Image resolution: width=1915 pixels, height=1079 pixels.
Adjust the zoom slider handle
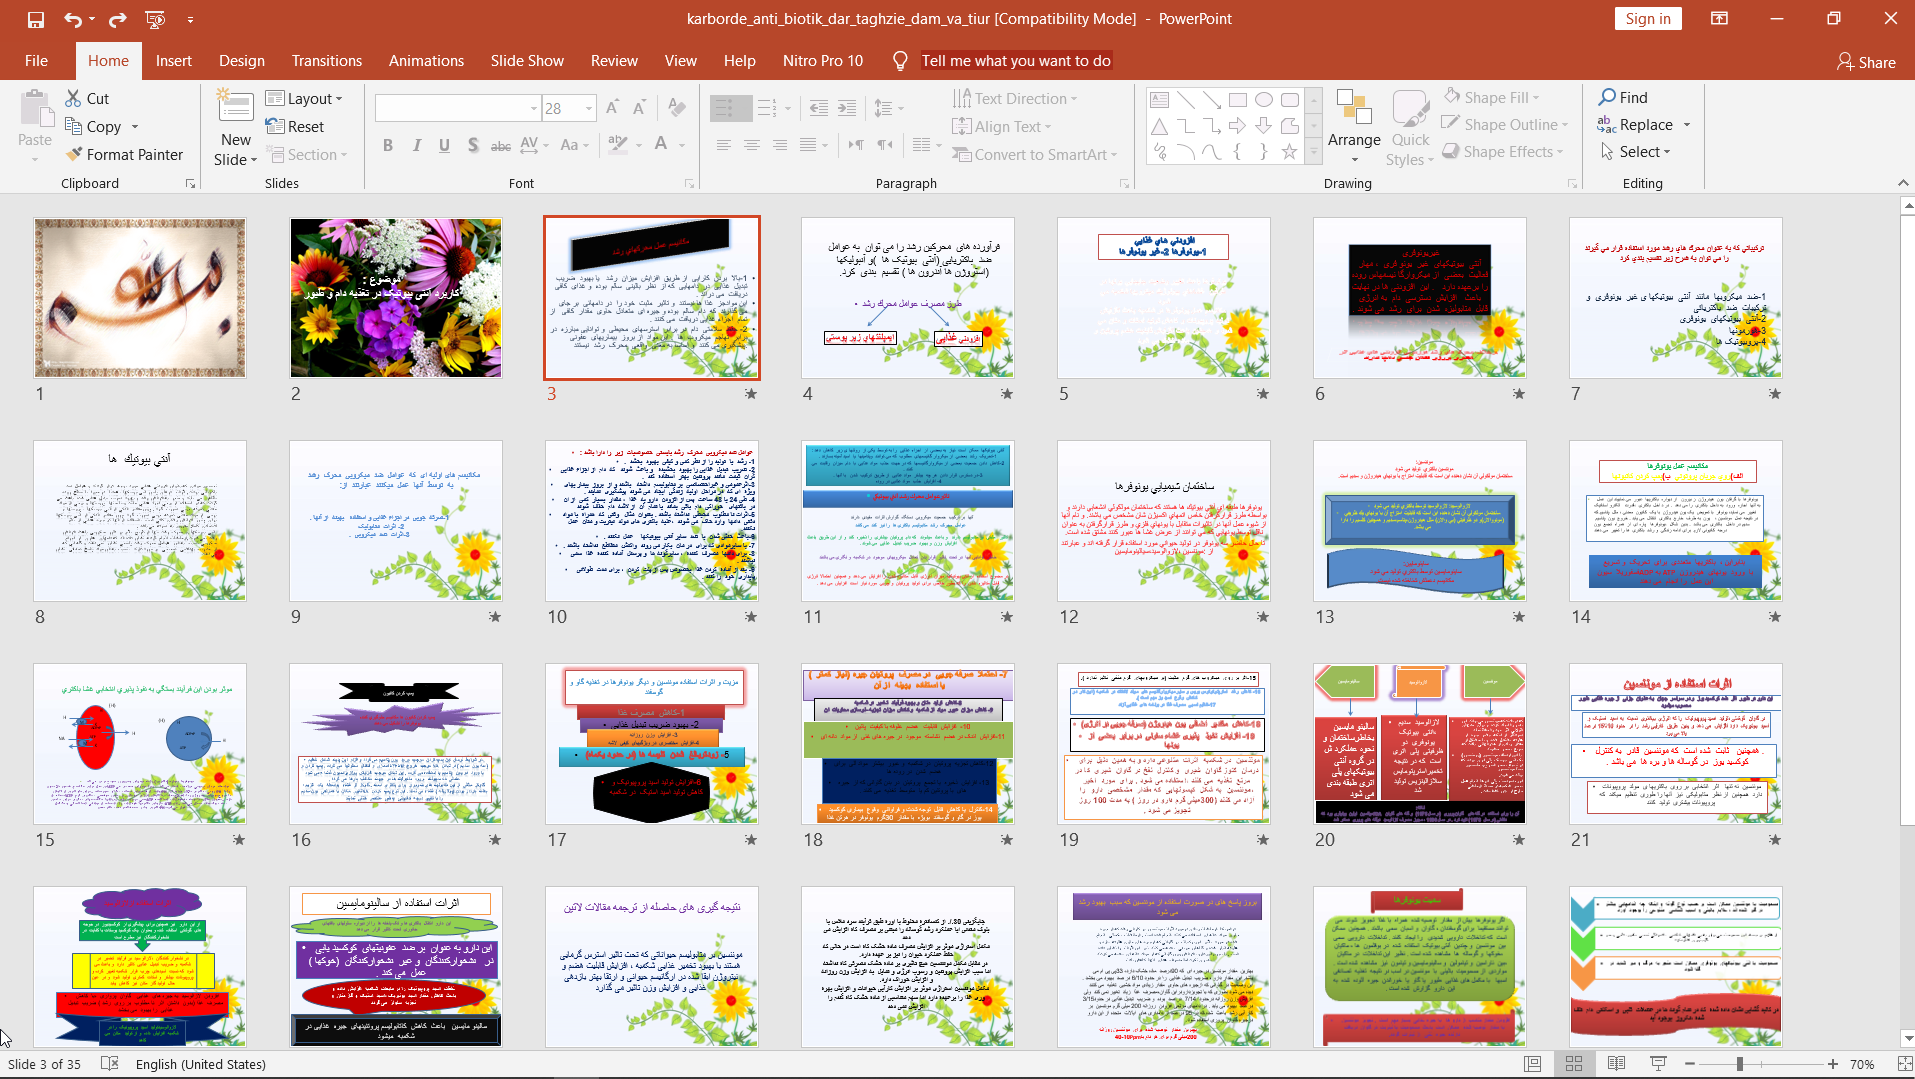tap(1740, 1064)
